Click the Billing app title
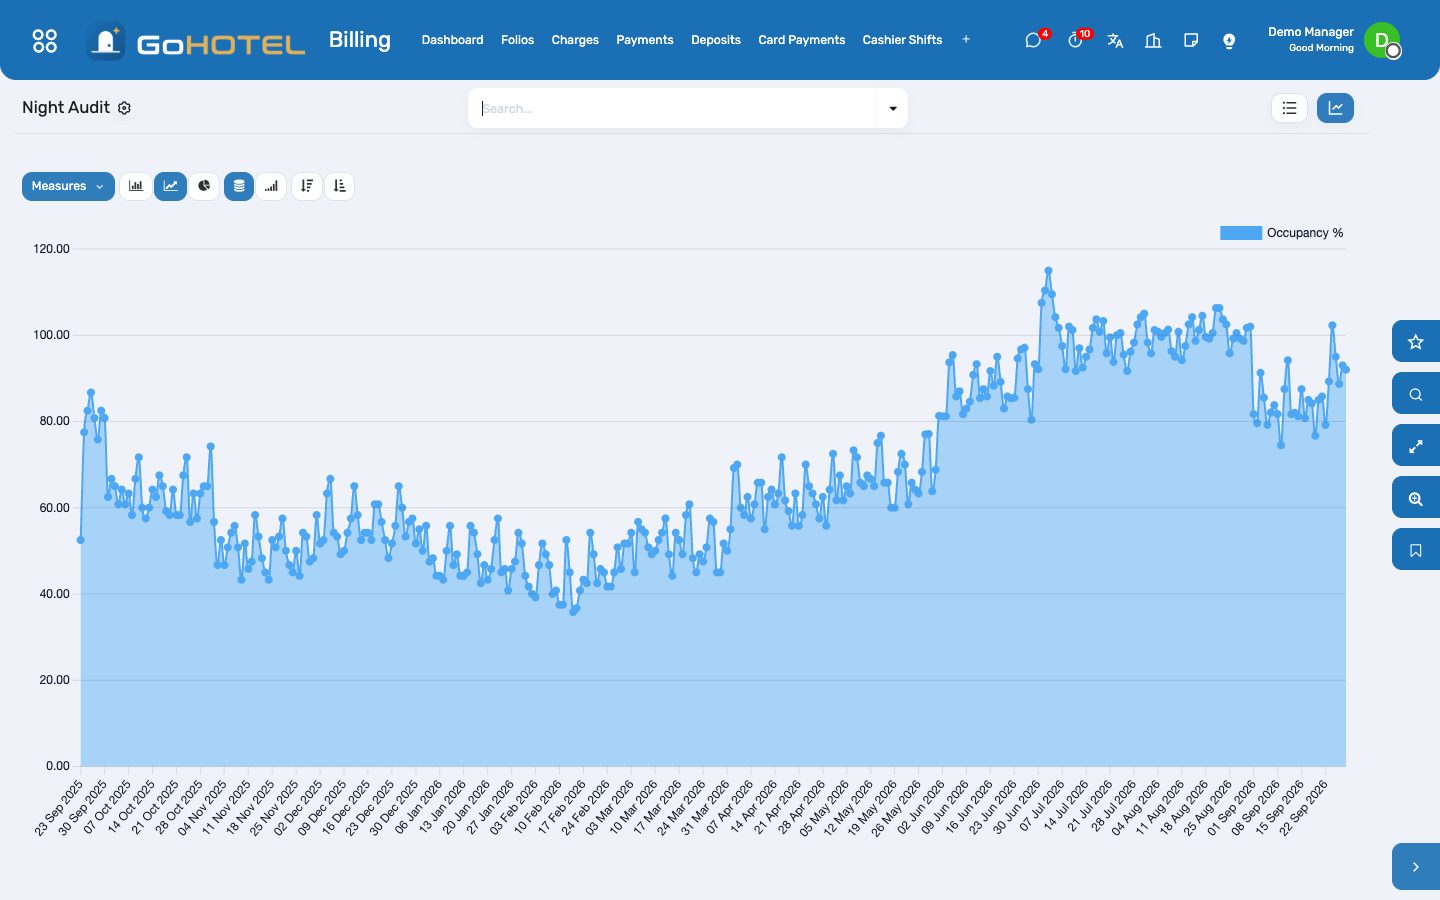Viewport: 1440px width, 900px height. tap(360, 40)
